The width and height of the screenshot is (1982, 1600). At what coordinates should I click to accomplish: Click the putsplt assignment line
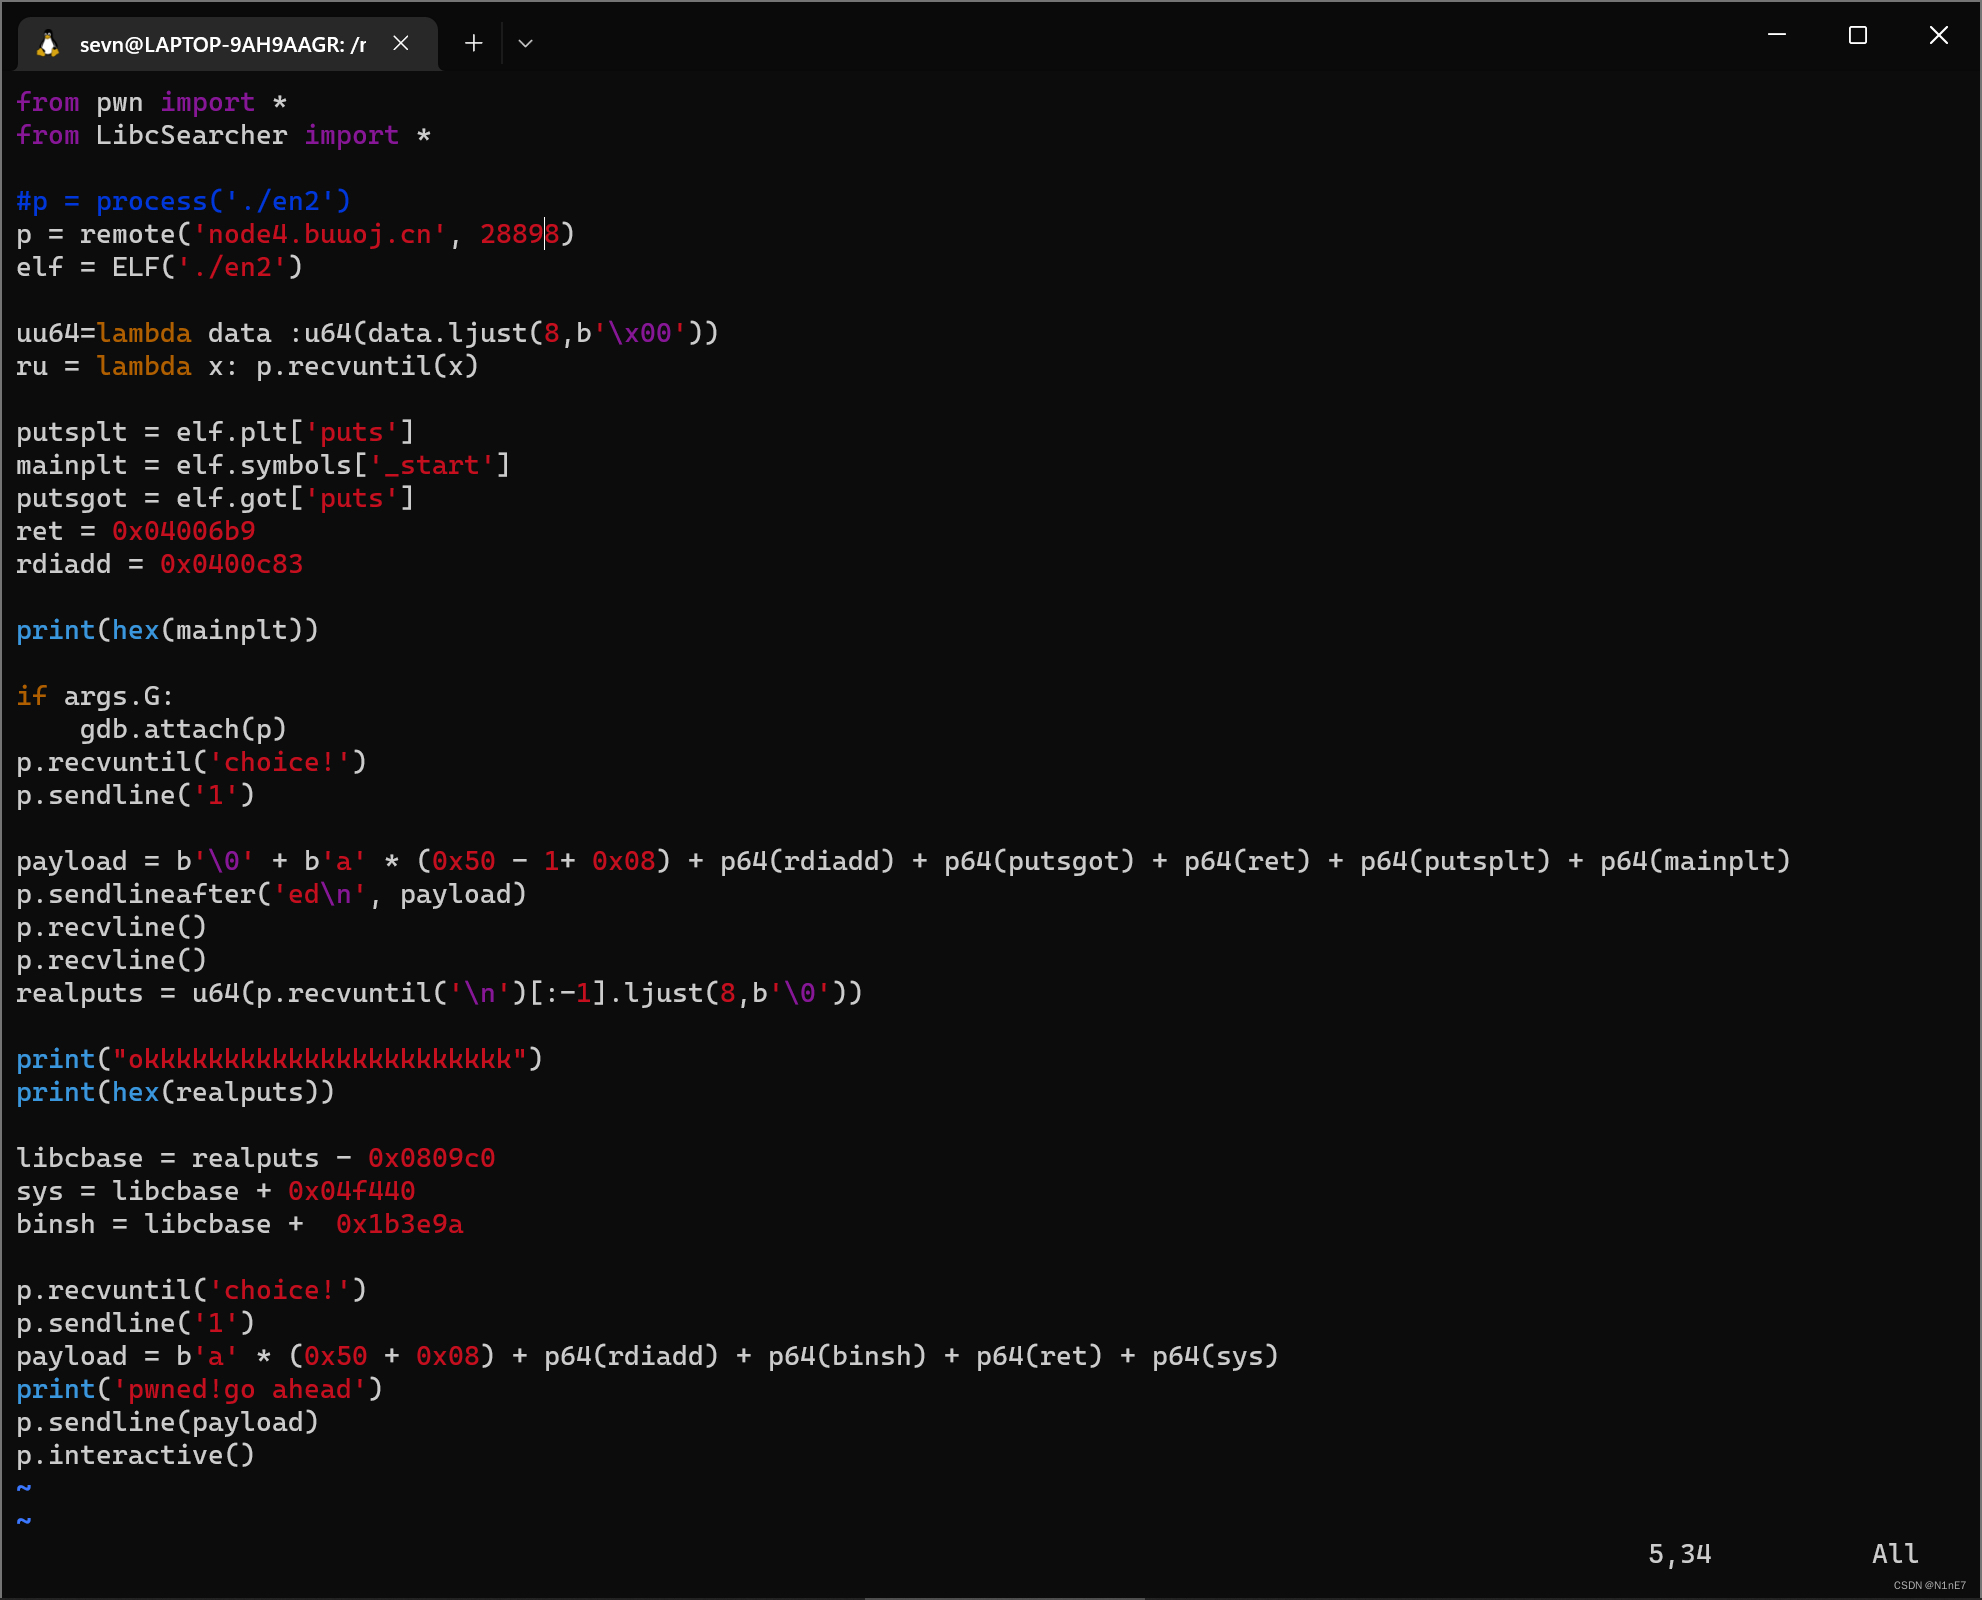(x=216, y=432)
